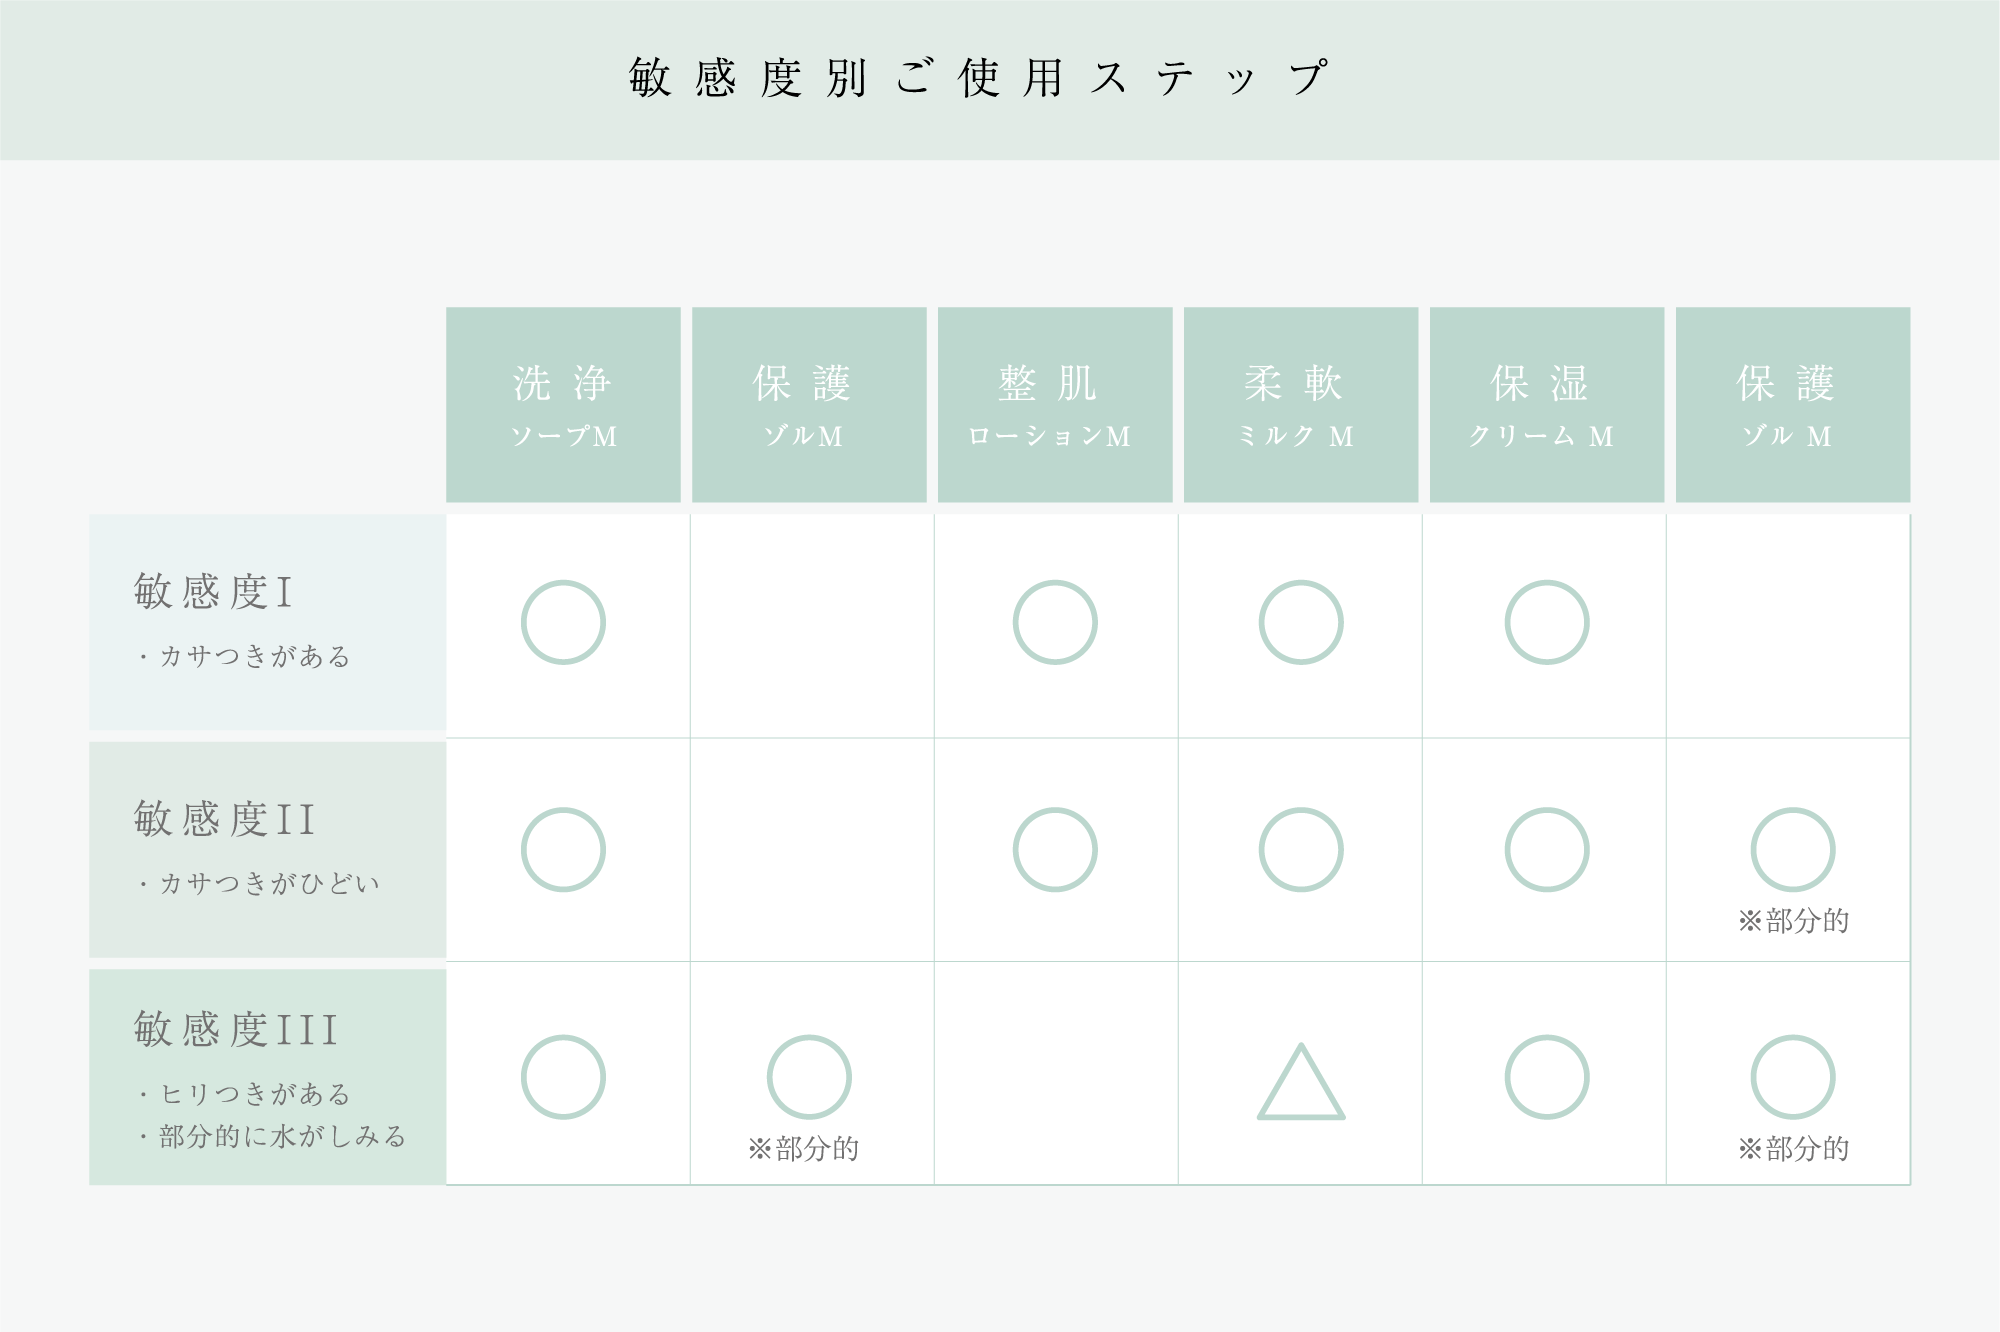Click the circle for 敏感度I under 洗浄 ソープM
The width and height of the screenshot is (2000, 1332).
[x=563, y=622]
